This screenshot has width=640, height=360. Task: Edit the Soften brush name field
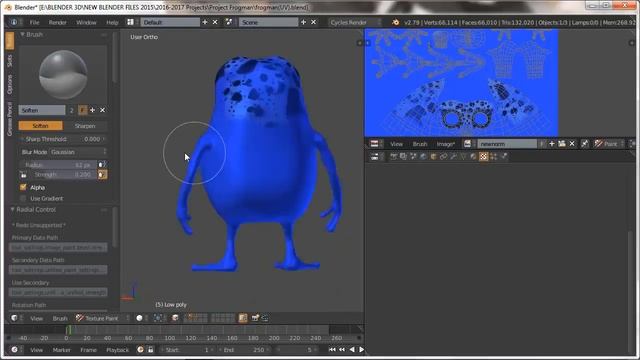pyautogui.click(x=42, y=110)
